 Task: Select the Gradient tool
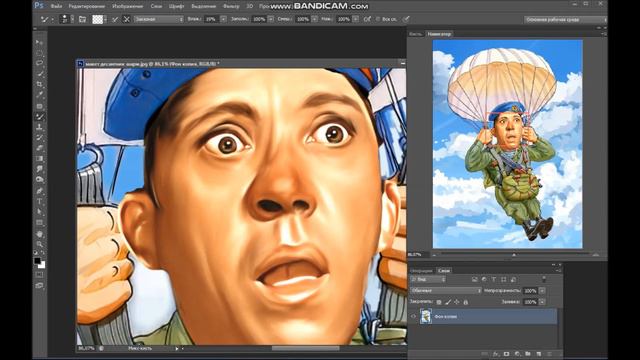(x=39, y=159)
